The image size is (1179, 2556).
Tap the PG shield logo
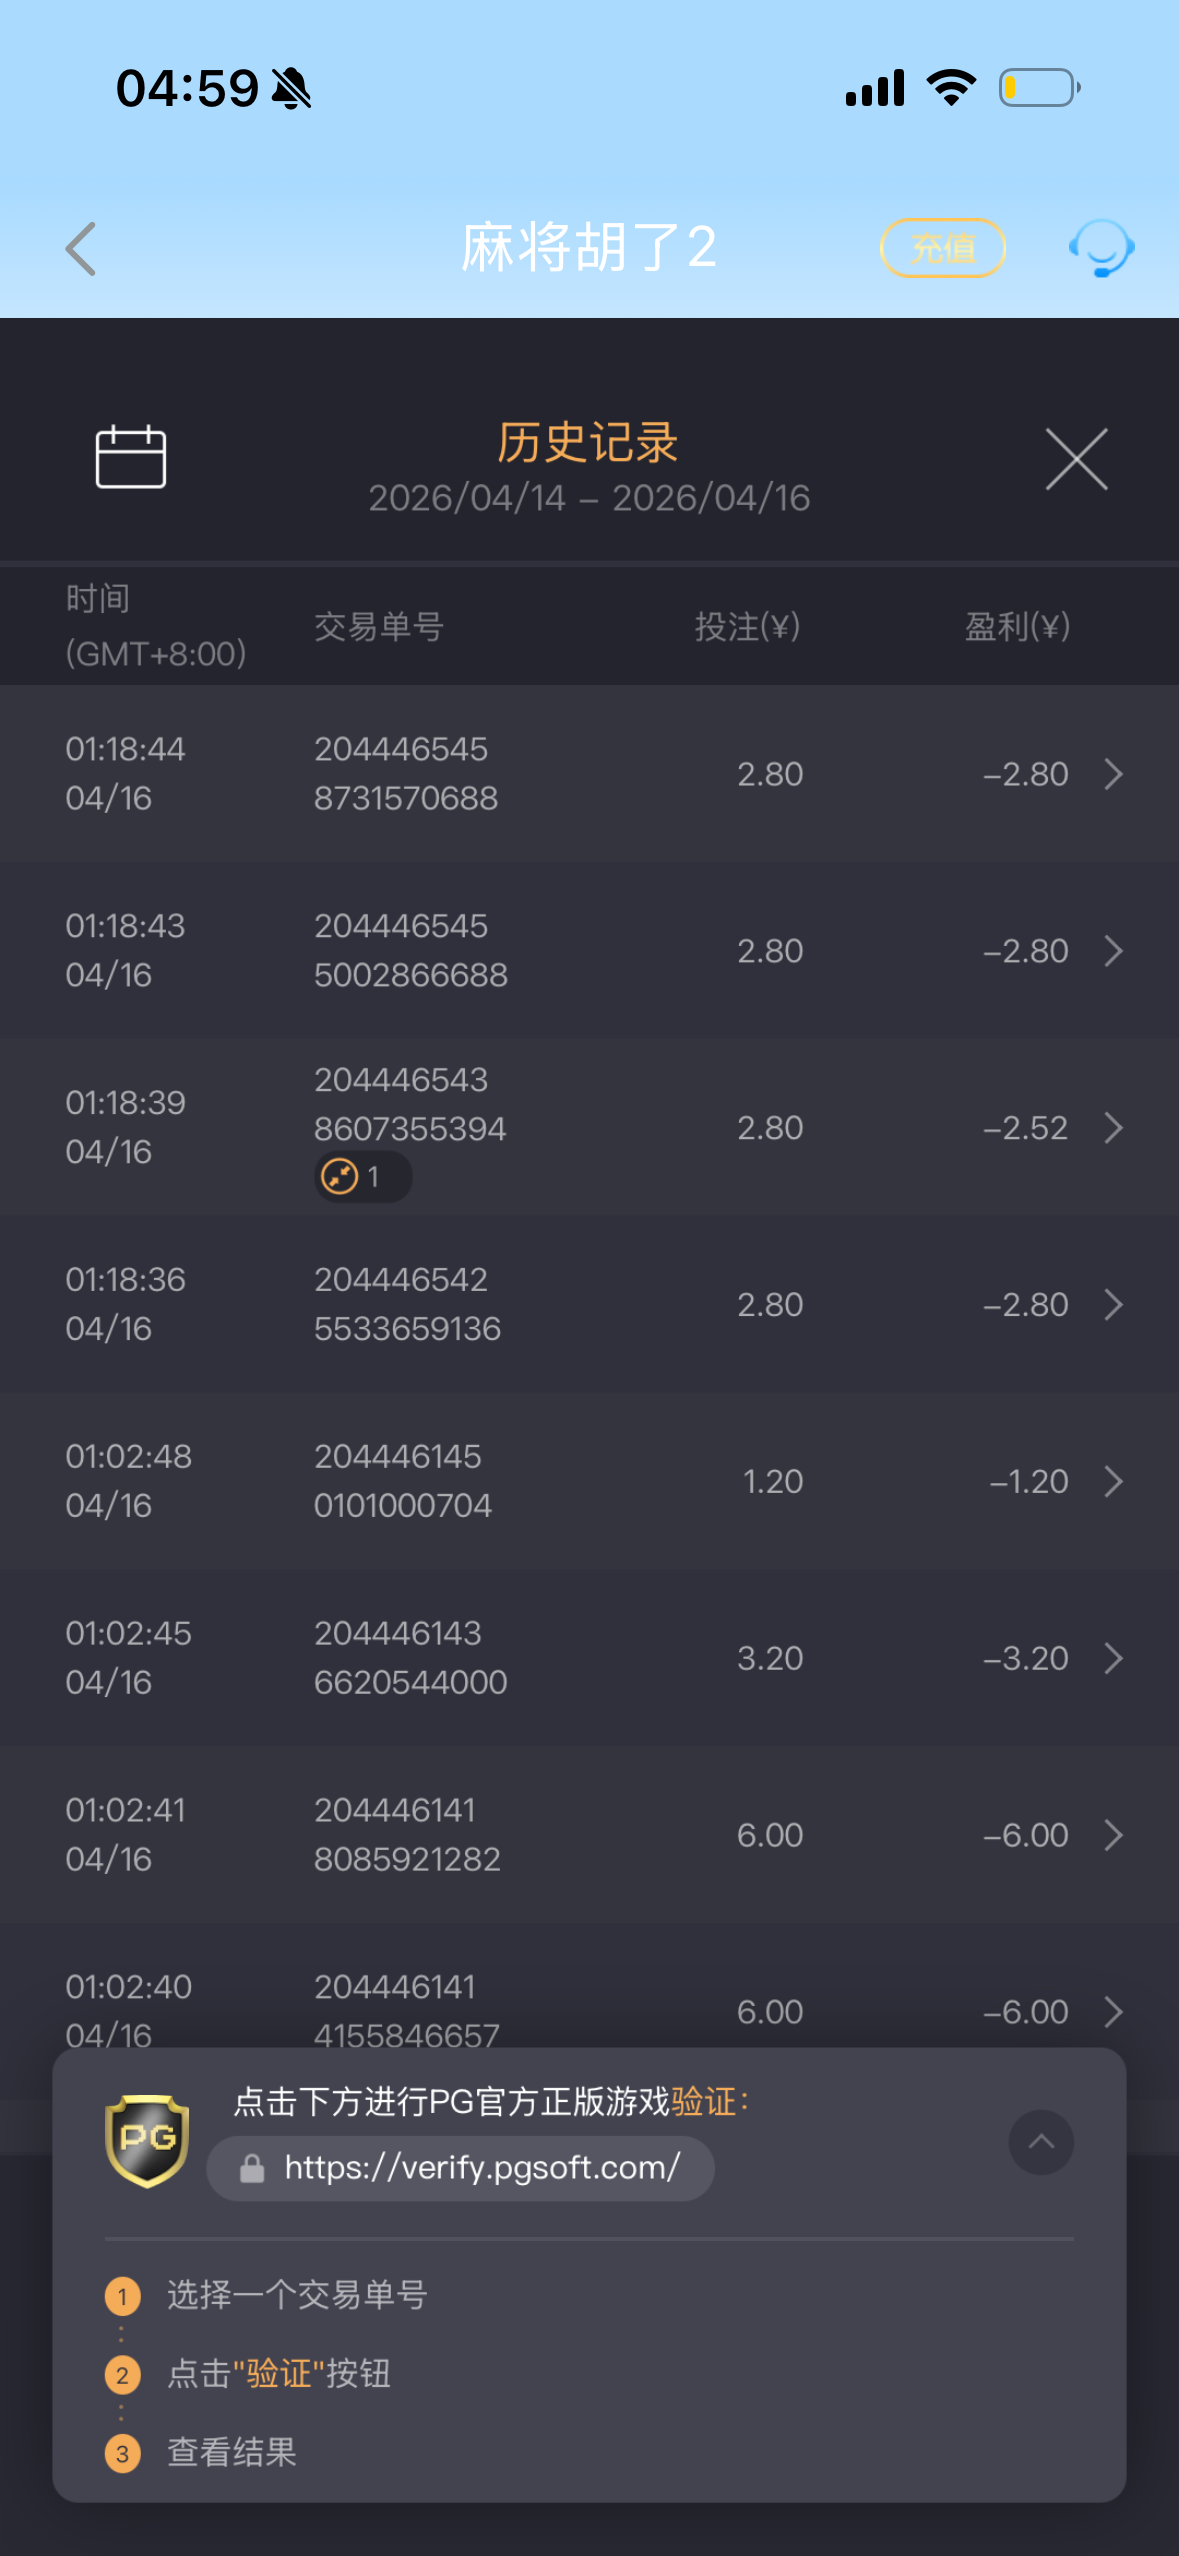[x=147, y=2140]
